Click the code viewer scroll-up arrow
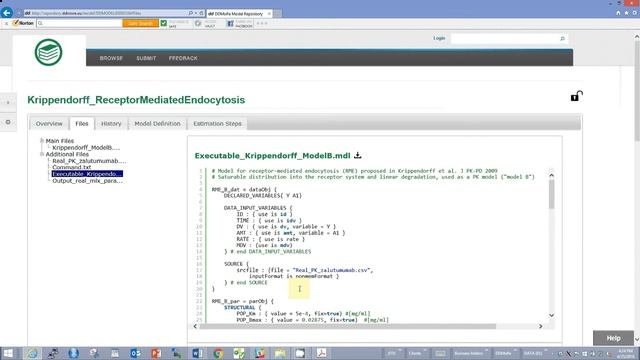This screenshot has height=360, width=640. point(551,175)
